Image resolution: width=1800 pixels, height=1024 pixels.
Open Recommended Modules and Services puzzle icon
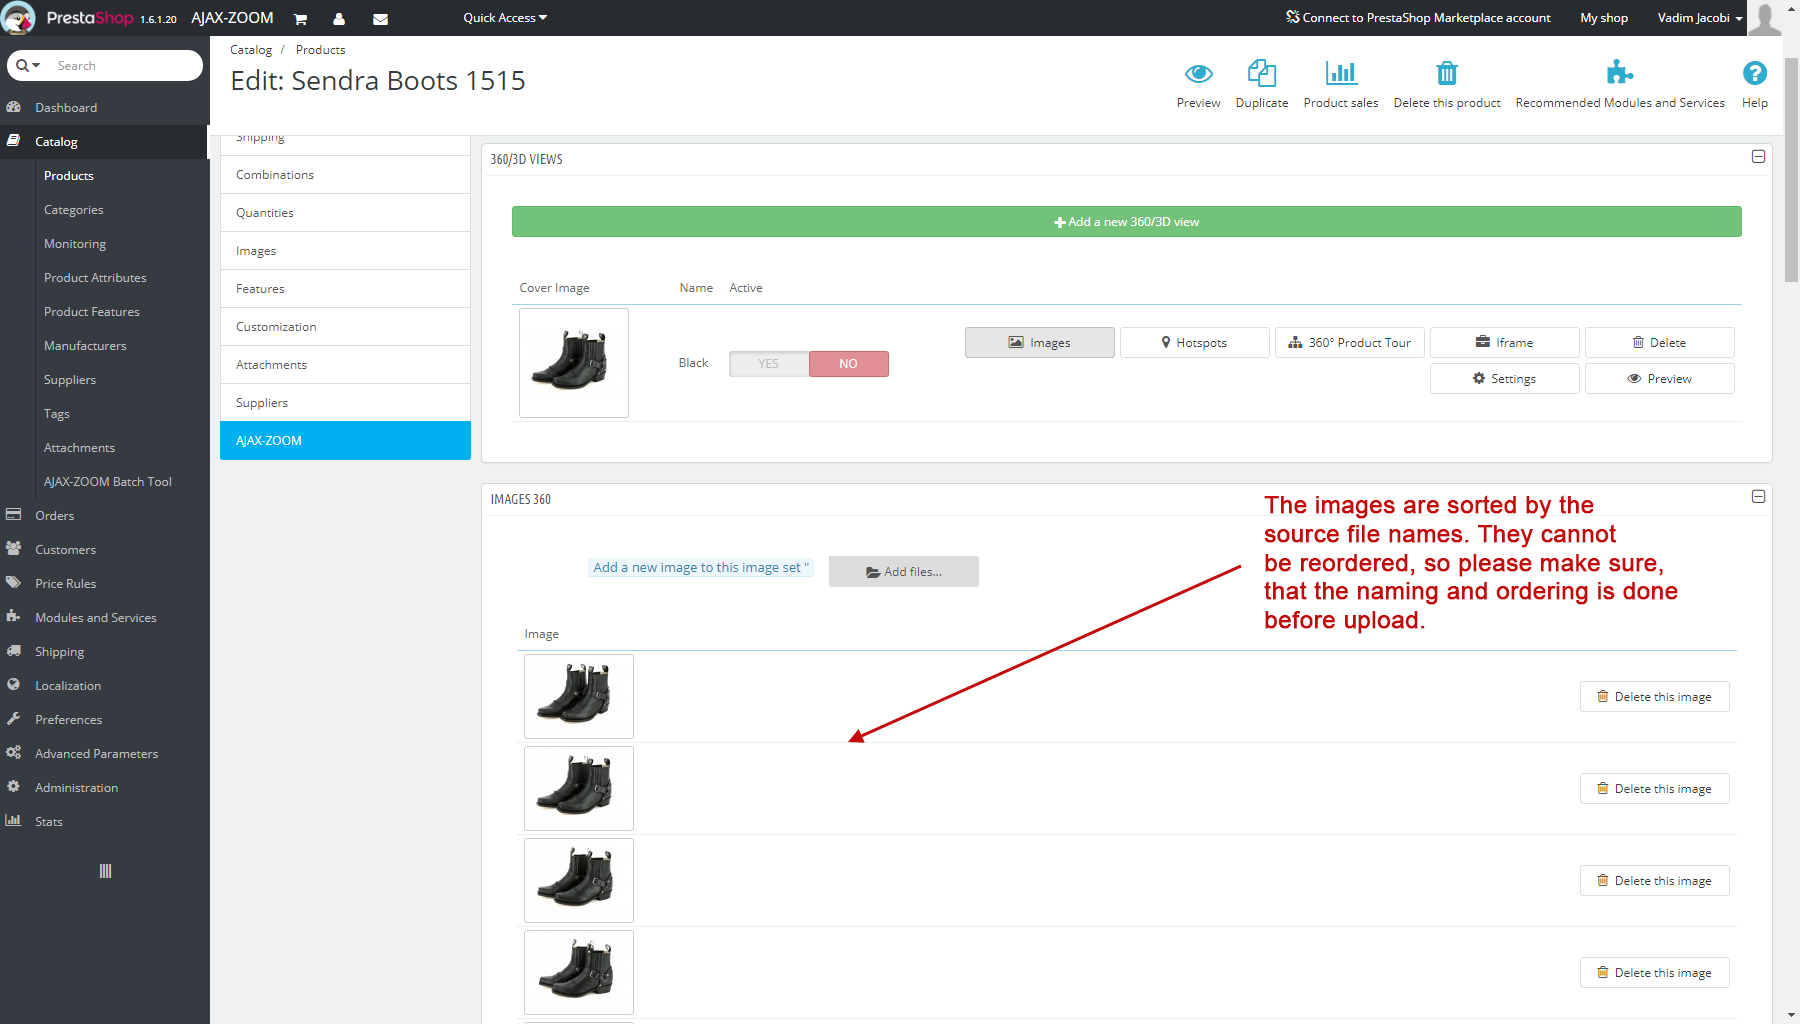pos(1620,73)
